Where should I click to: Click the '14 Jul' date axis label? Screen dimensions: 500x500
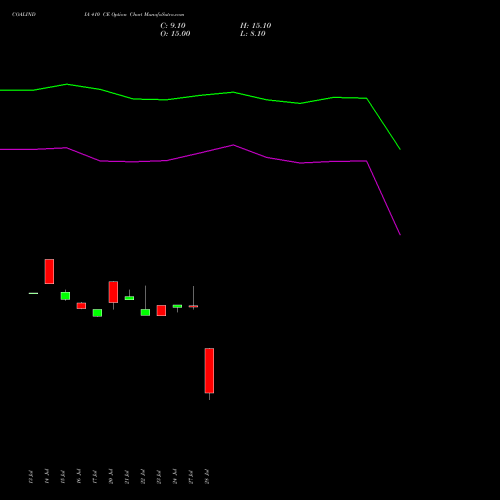(x=47, y=477)
